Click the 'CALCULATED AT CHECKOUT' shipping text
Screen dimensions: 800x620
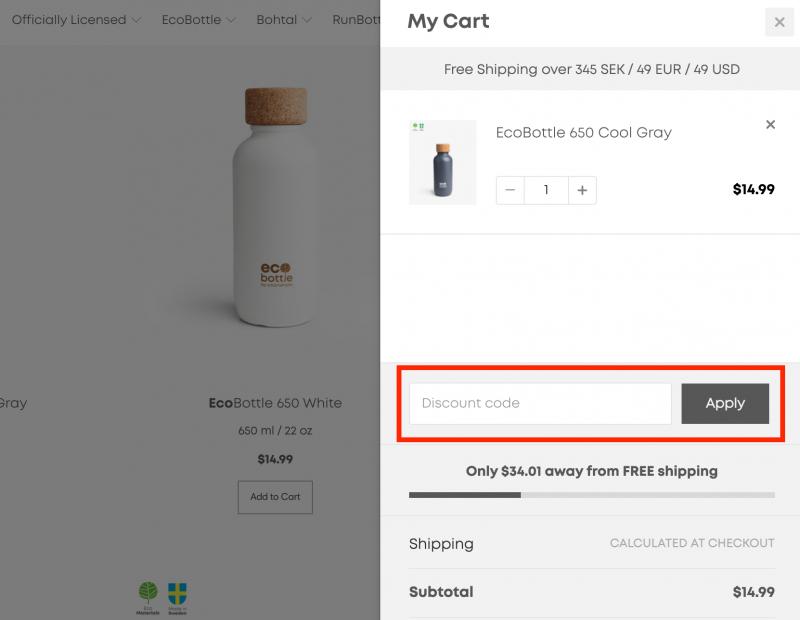click(x=692, y=543)
